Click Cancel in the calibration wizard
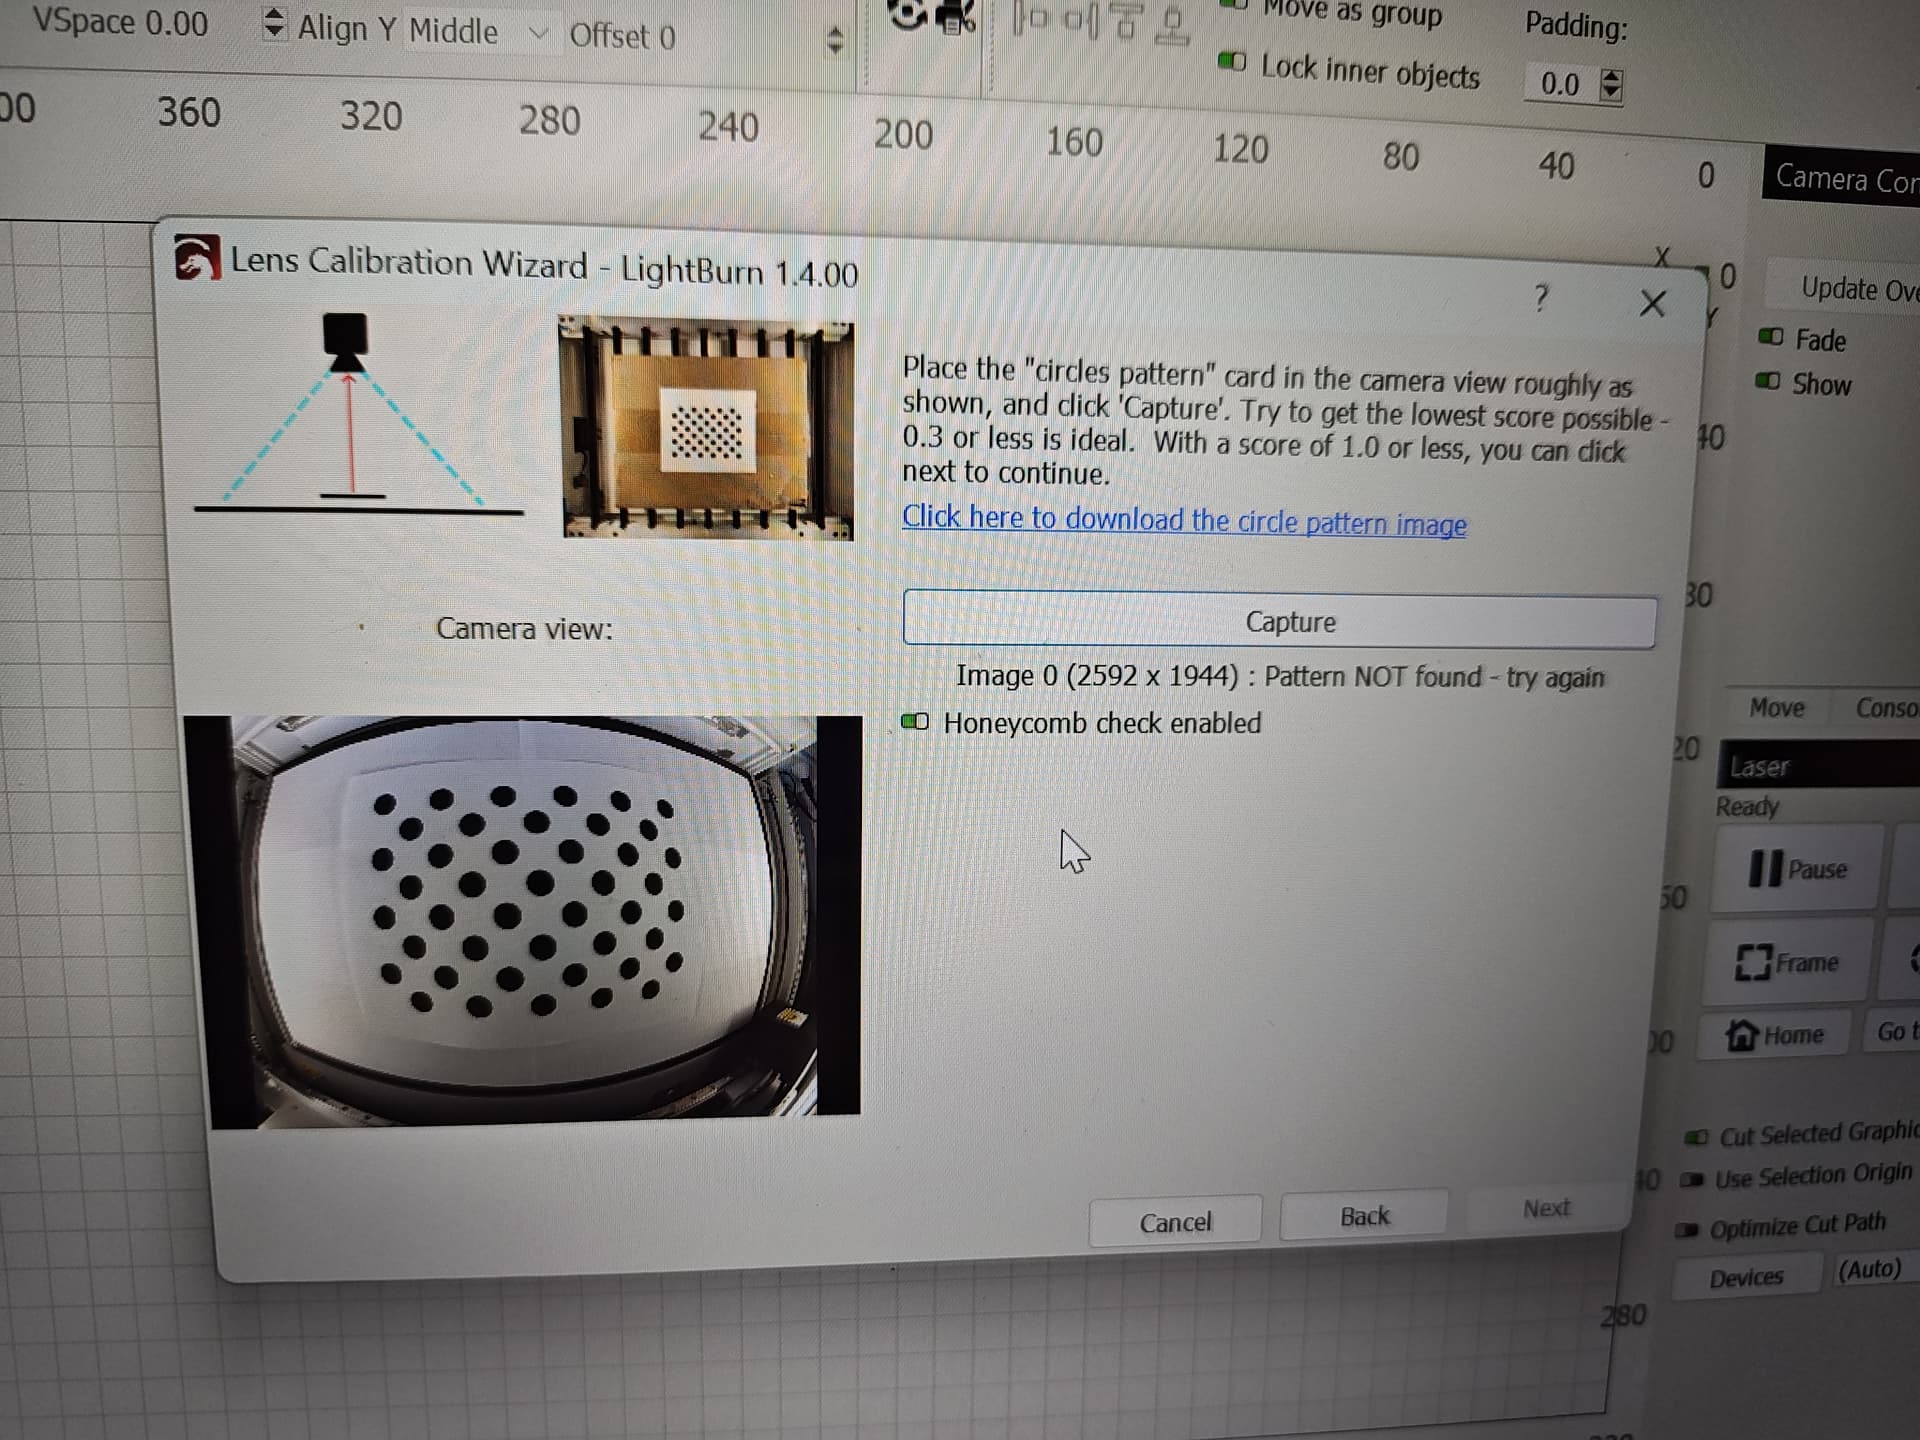The image size is (1920, 1440). pos(1175,1222)
